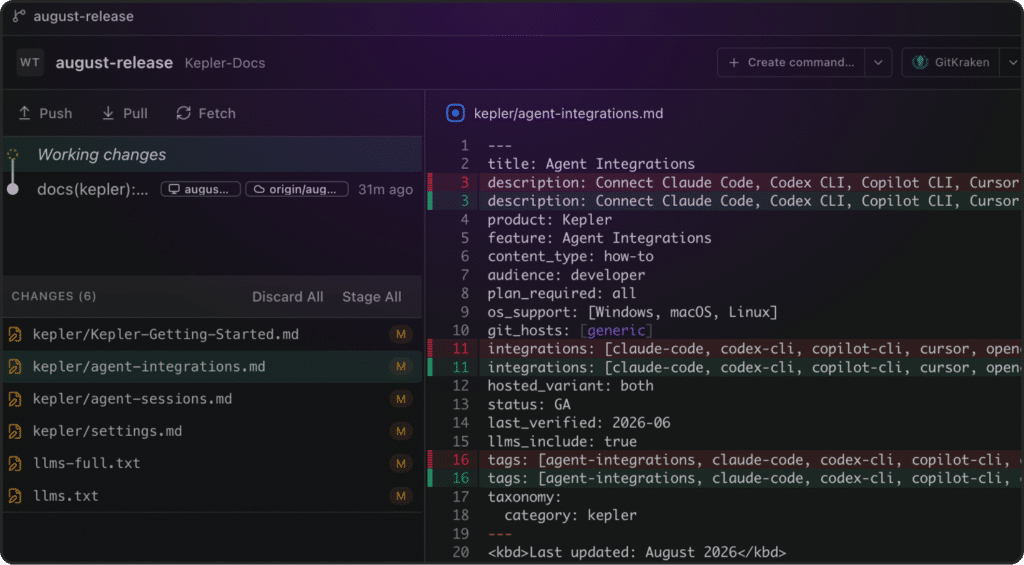Push changes to remote
Viewport: 1024px width, 565px height.
coord(45,113)
